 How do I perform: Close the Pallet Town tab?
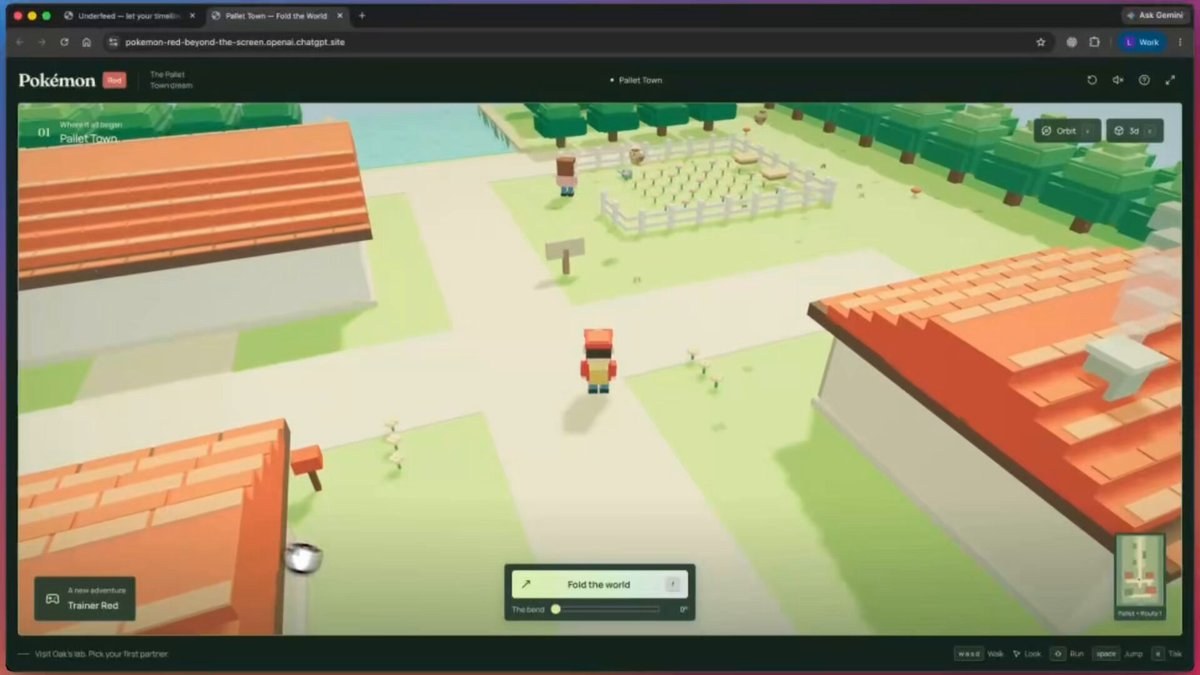[x=340, y=15]
